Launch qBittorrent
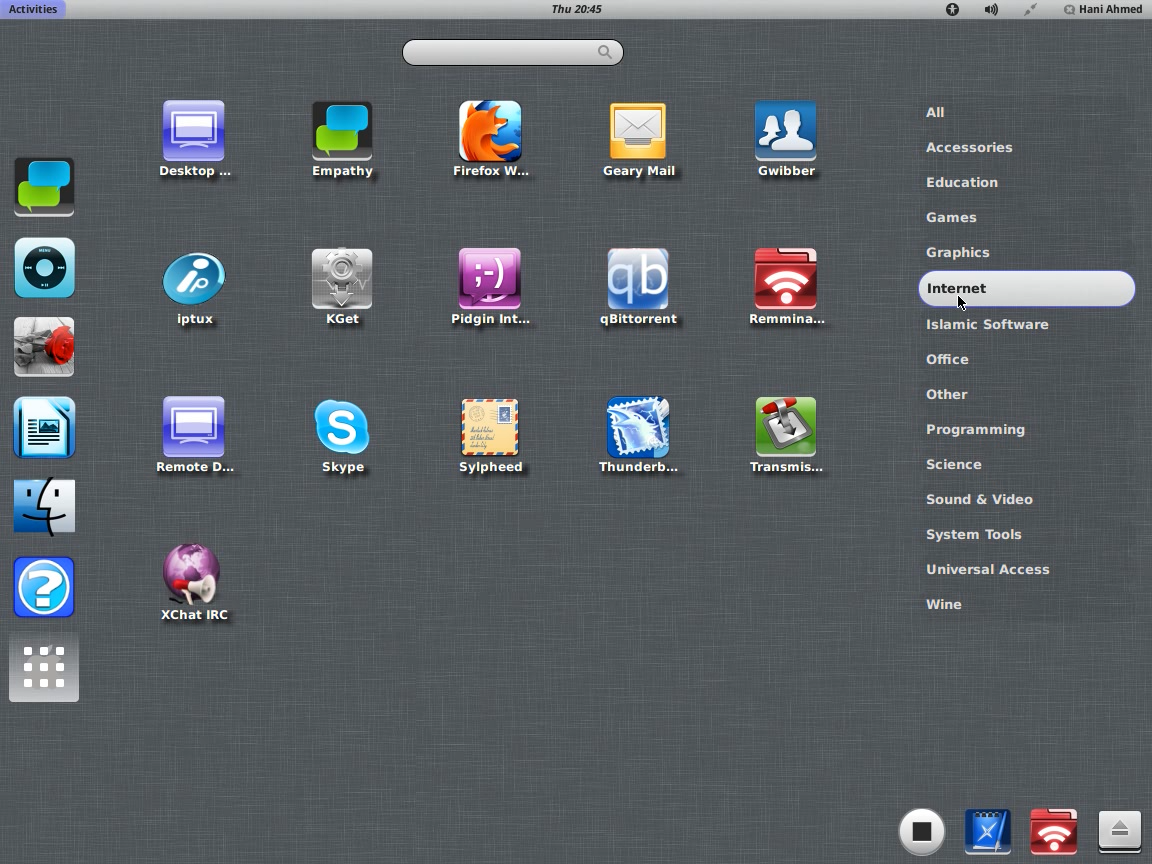Image resolution: width=1152 pixels, height=864 pixels. 638,279
